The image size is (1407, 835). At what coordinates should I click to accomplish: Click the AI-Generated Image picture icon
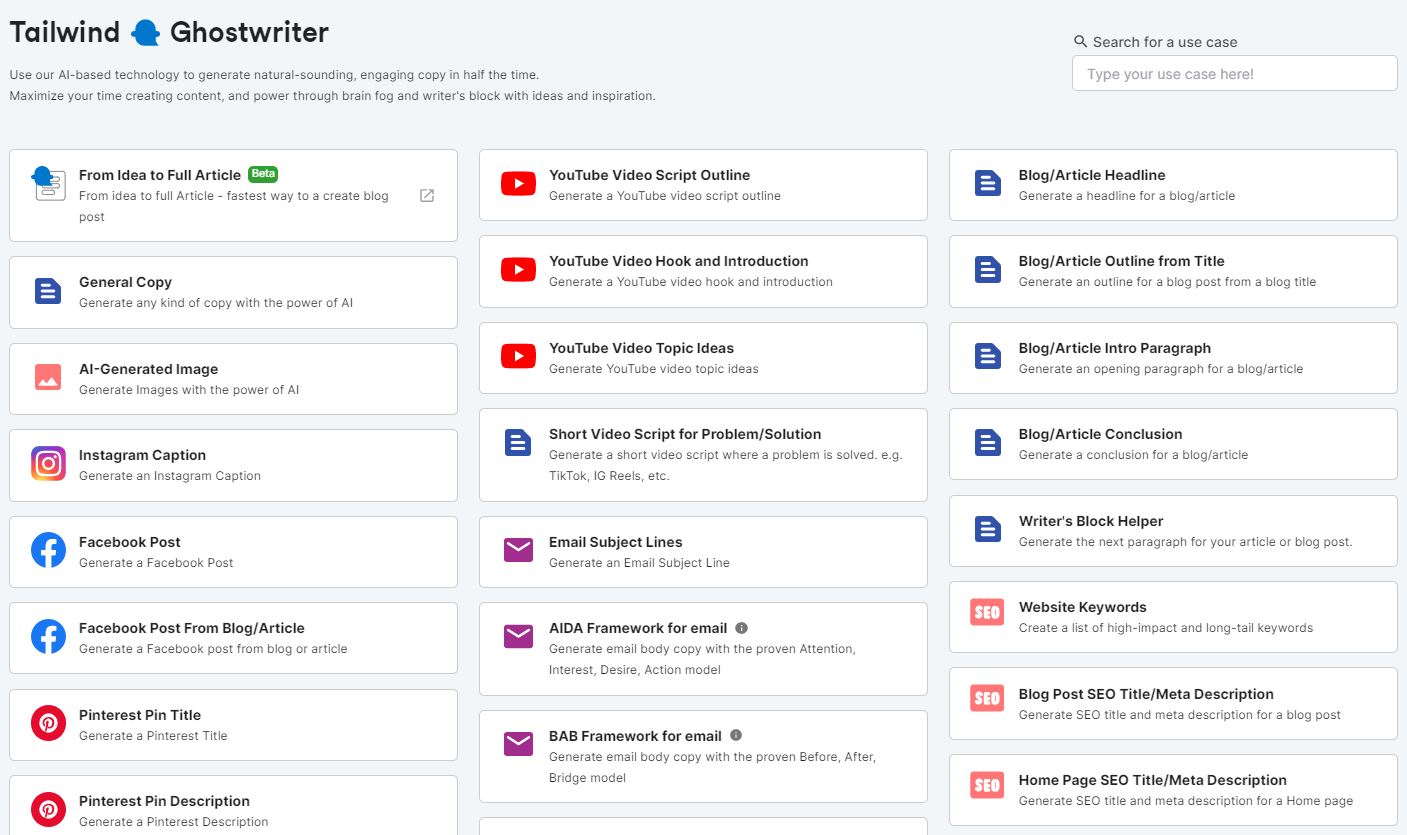click(x=48, y=378)
